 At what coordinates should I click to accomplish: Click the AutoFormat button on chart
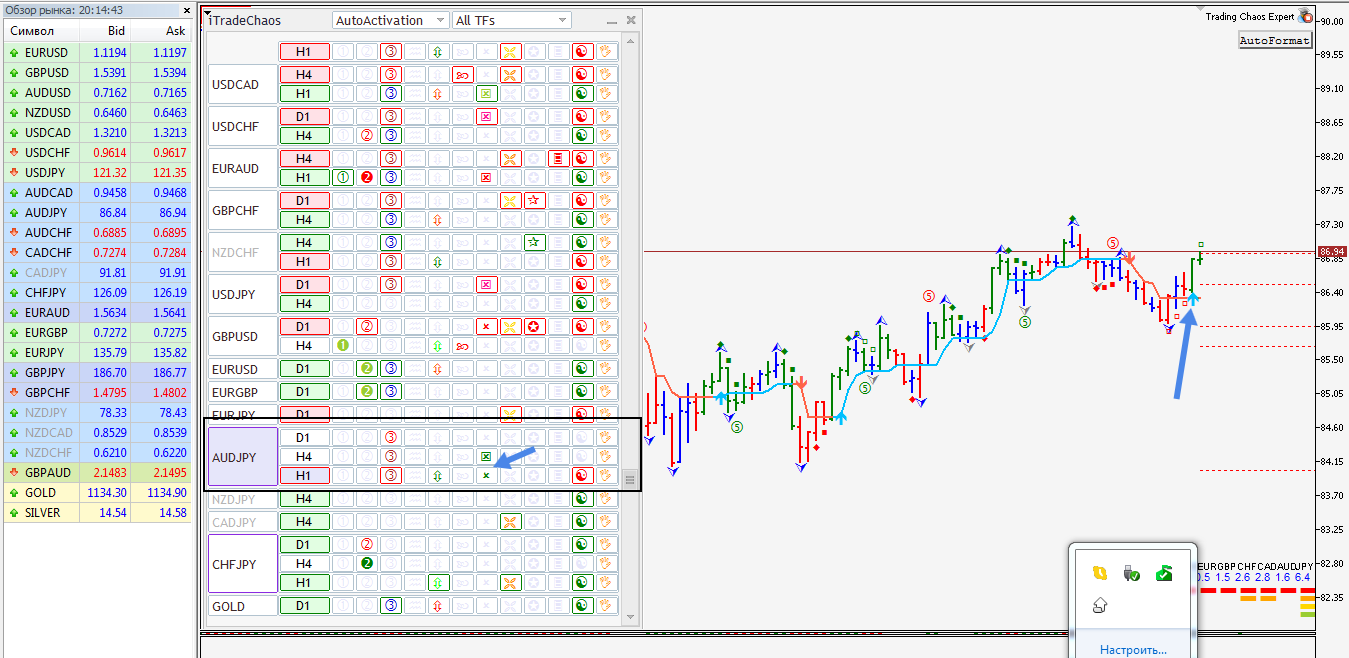(1274, 41)
